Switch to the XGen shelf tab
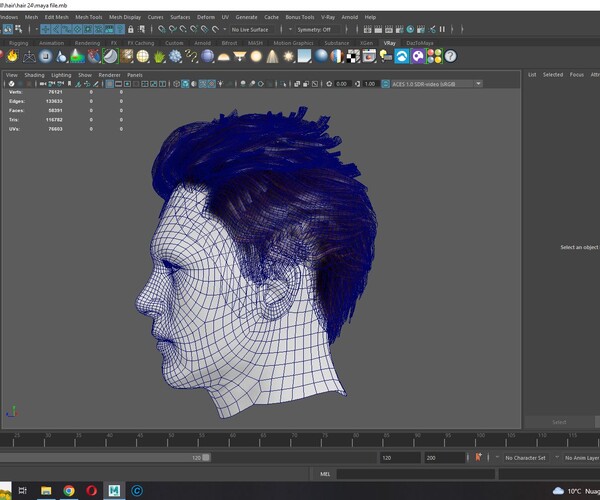The width and height of the screenshot is (600, 500). (366, 43)
